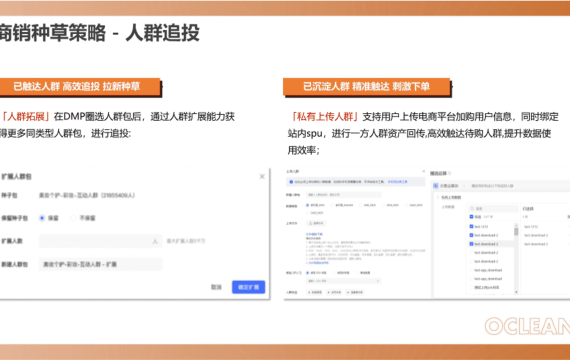Click the blue 确定扩展 button
This screenshot has width=570, height=360.
coord(248,287)
